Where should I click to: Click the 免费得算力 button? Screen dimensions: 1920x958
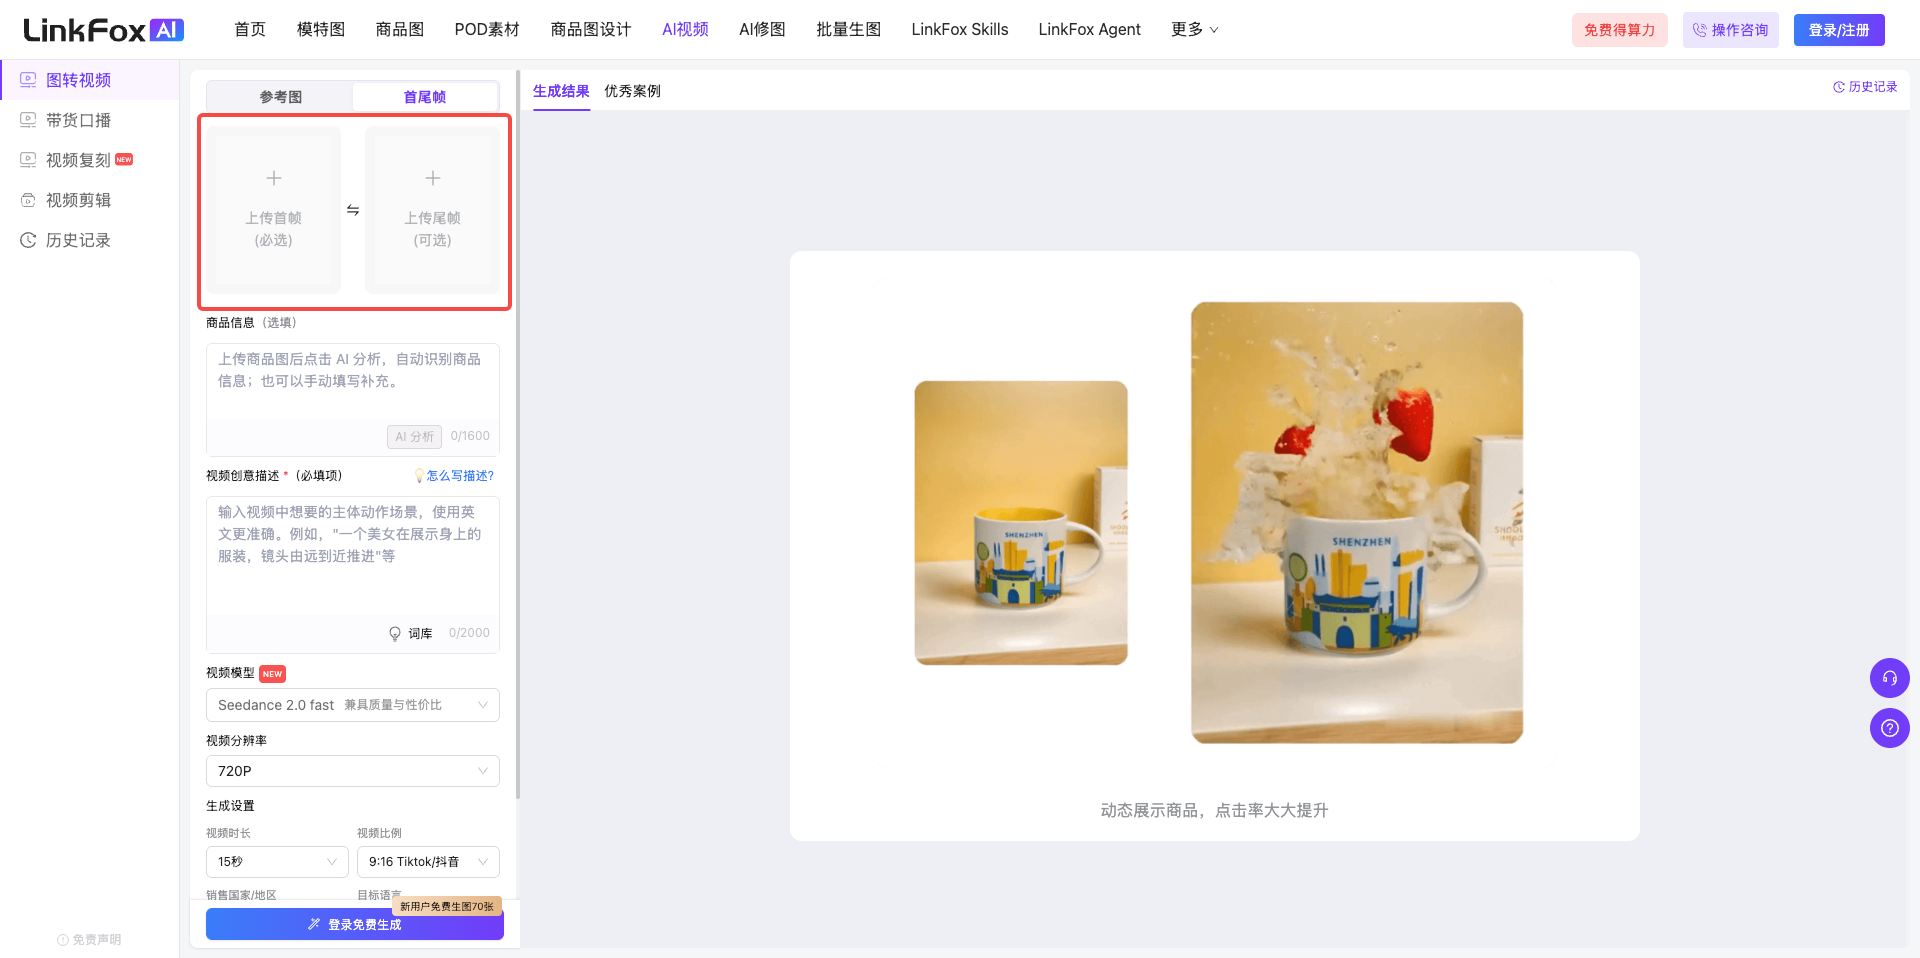(x=1620, y=30)
